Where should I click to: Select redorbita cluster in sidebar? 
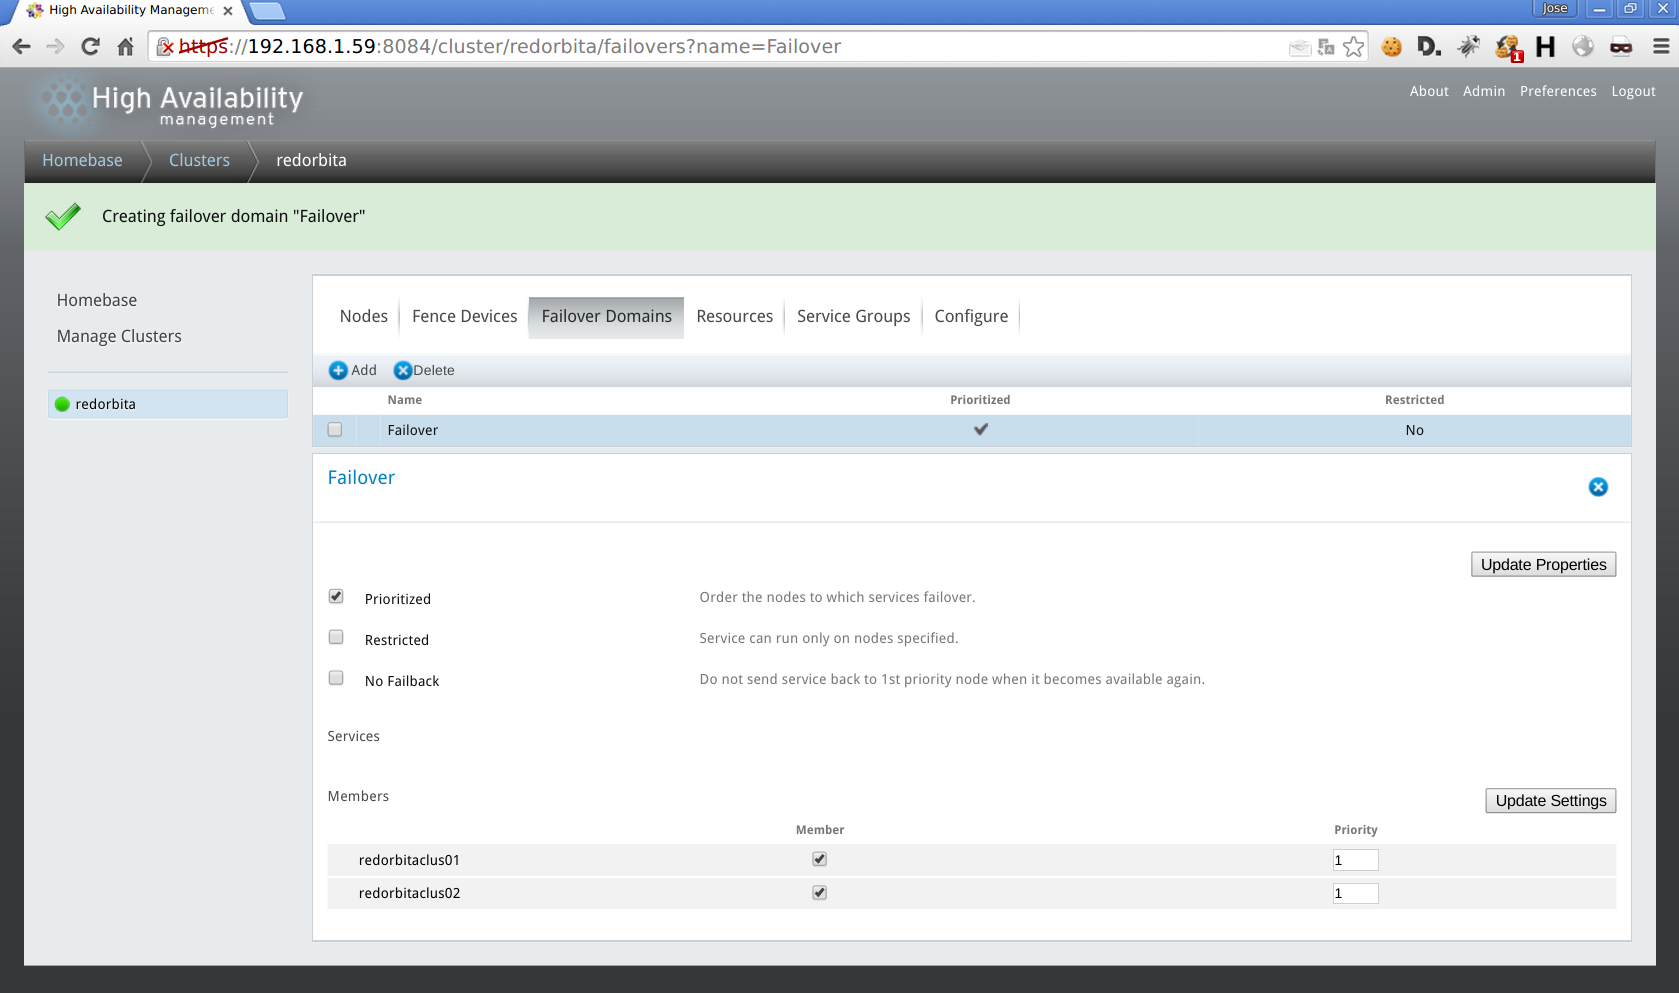106,404
